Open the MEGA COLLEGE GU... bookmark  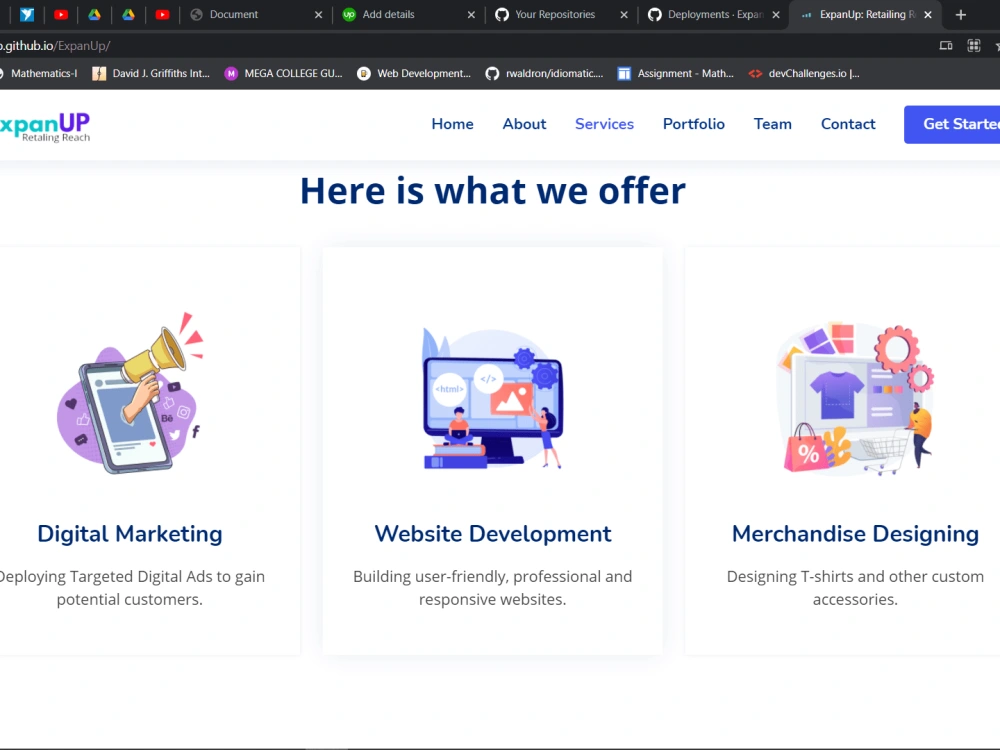tap(284, 73)
